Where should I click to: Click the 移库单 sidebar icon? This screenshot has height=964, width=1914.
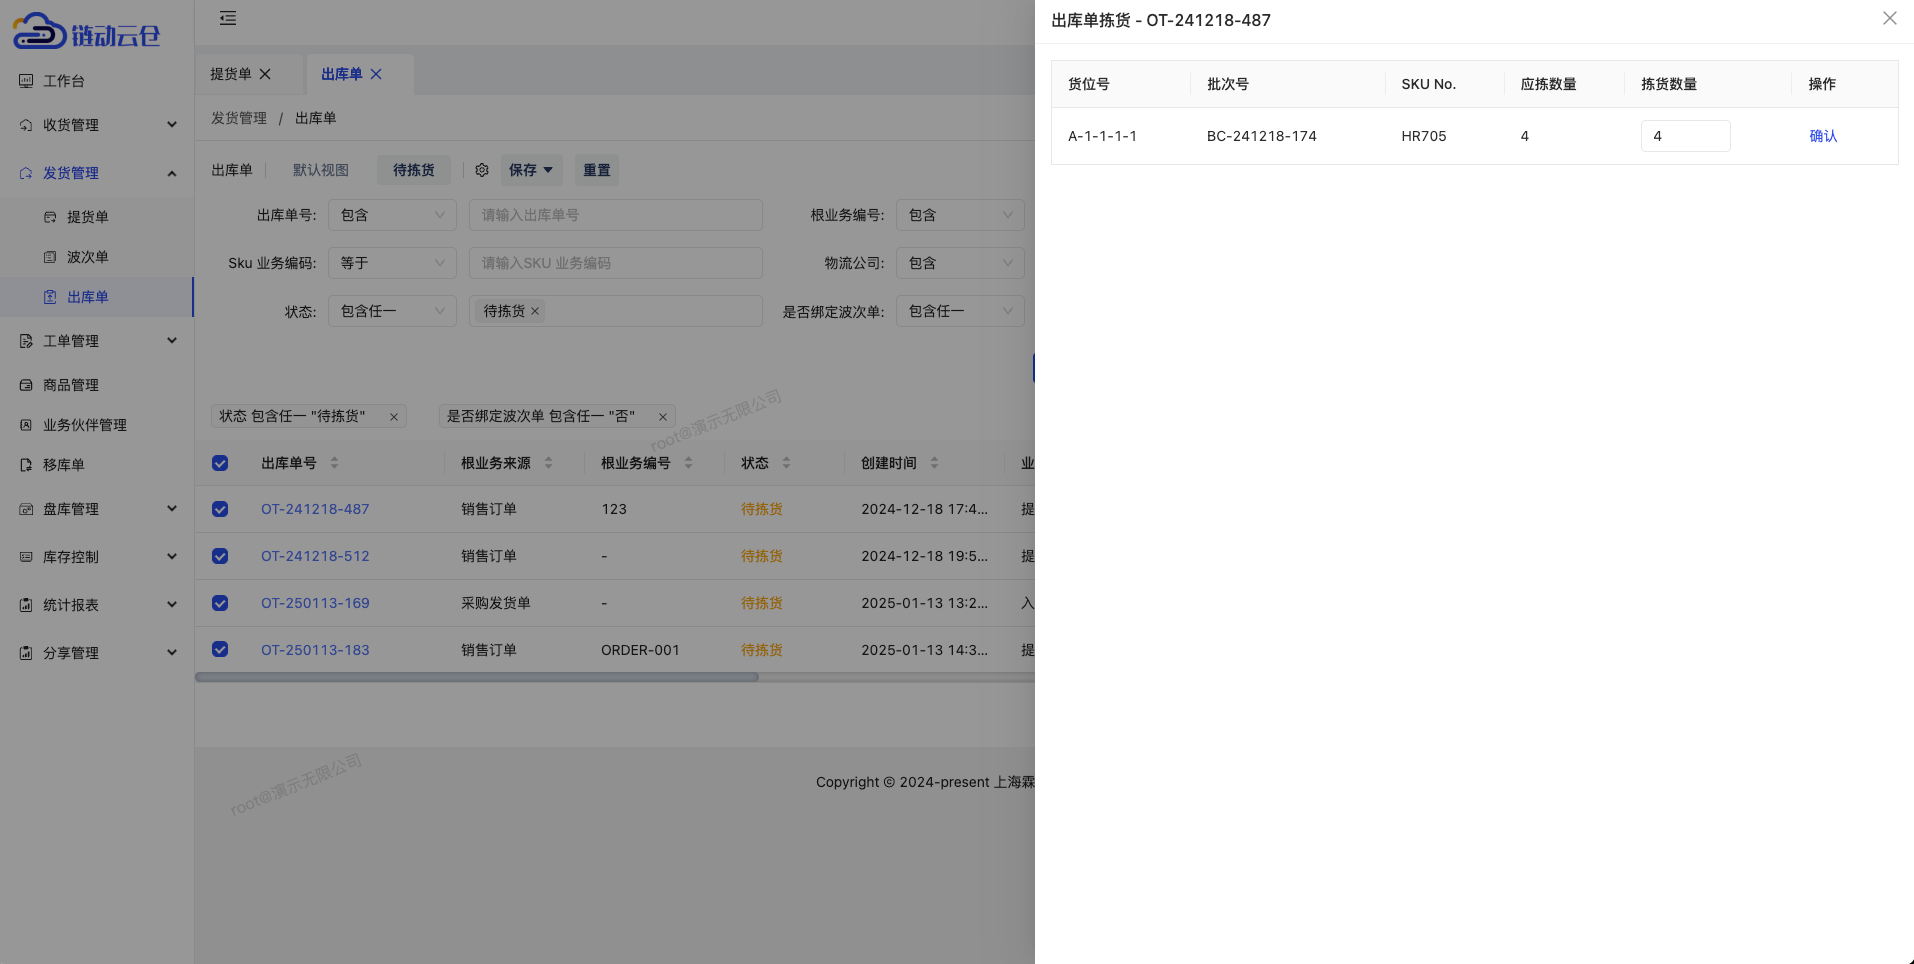click(26, 465)
